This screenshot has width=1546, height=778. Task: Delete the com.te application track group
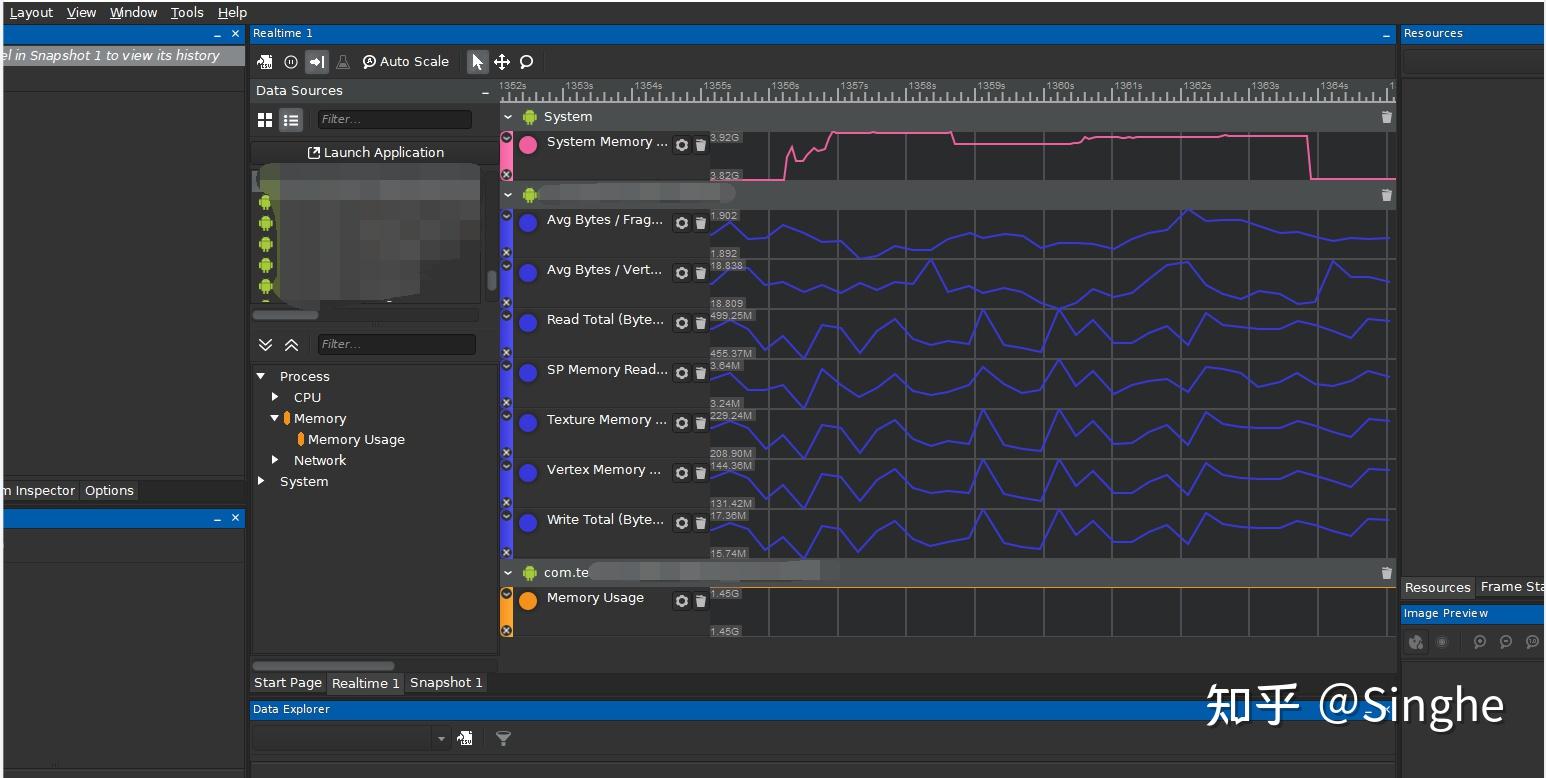(1386, 573)
